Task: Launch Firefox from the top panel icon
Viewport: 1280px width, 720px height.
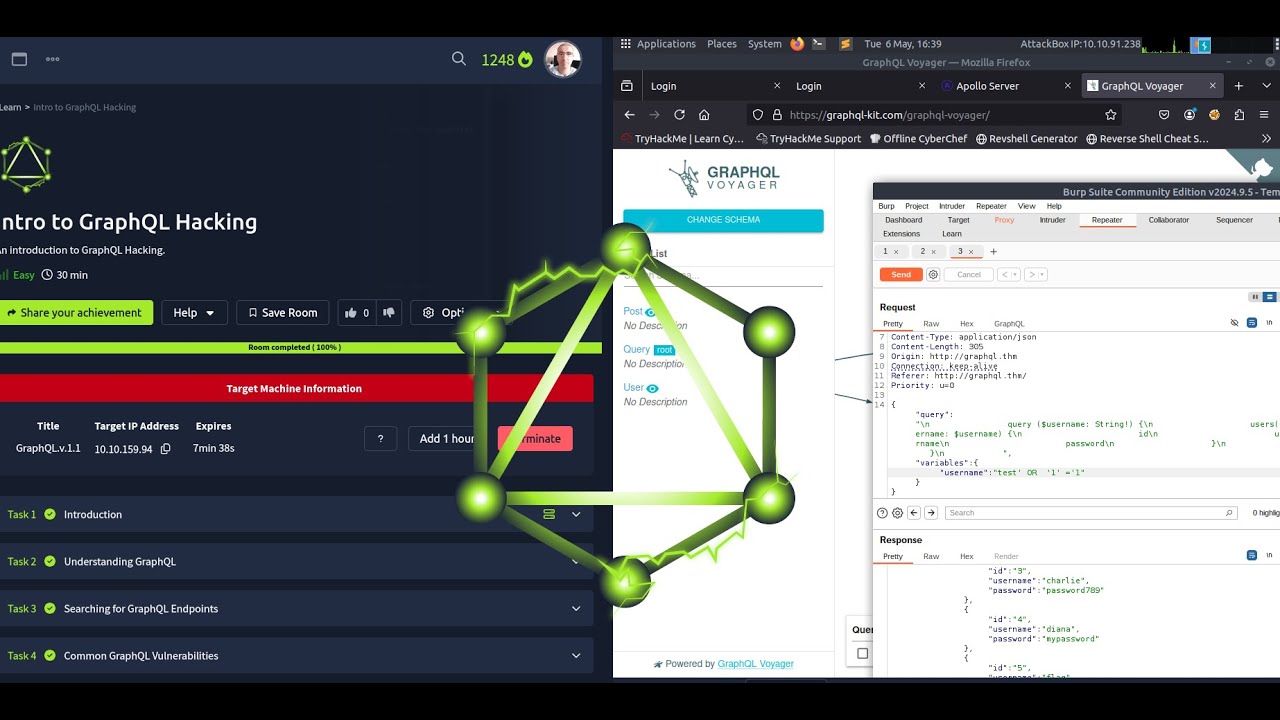Action: pos(797,44)
